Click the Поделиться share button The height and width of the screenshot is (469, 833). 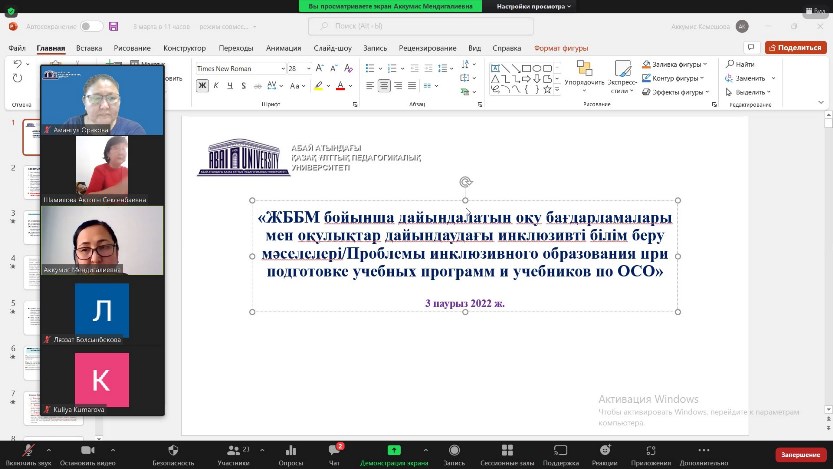tap(795, 48)
